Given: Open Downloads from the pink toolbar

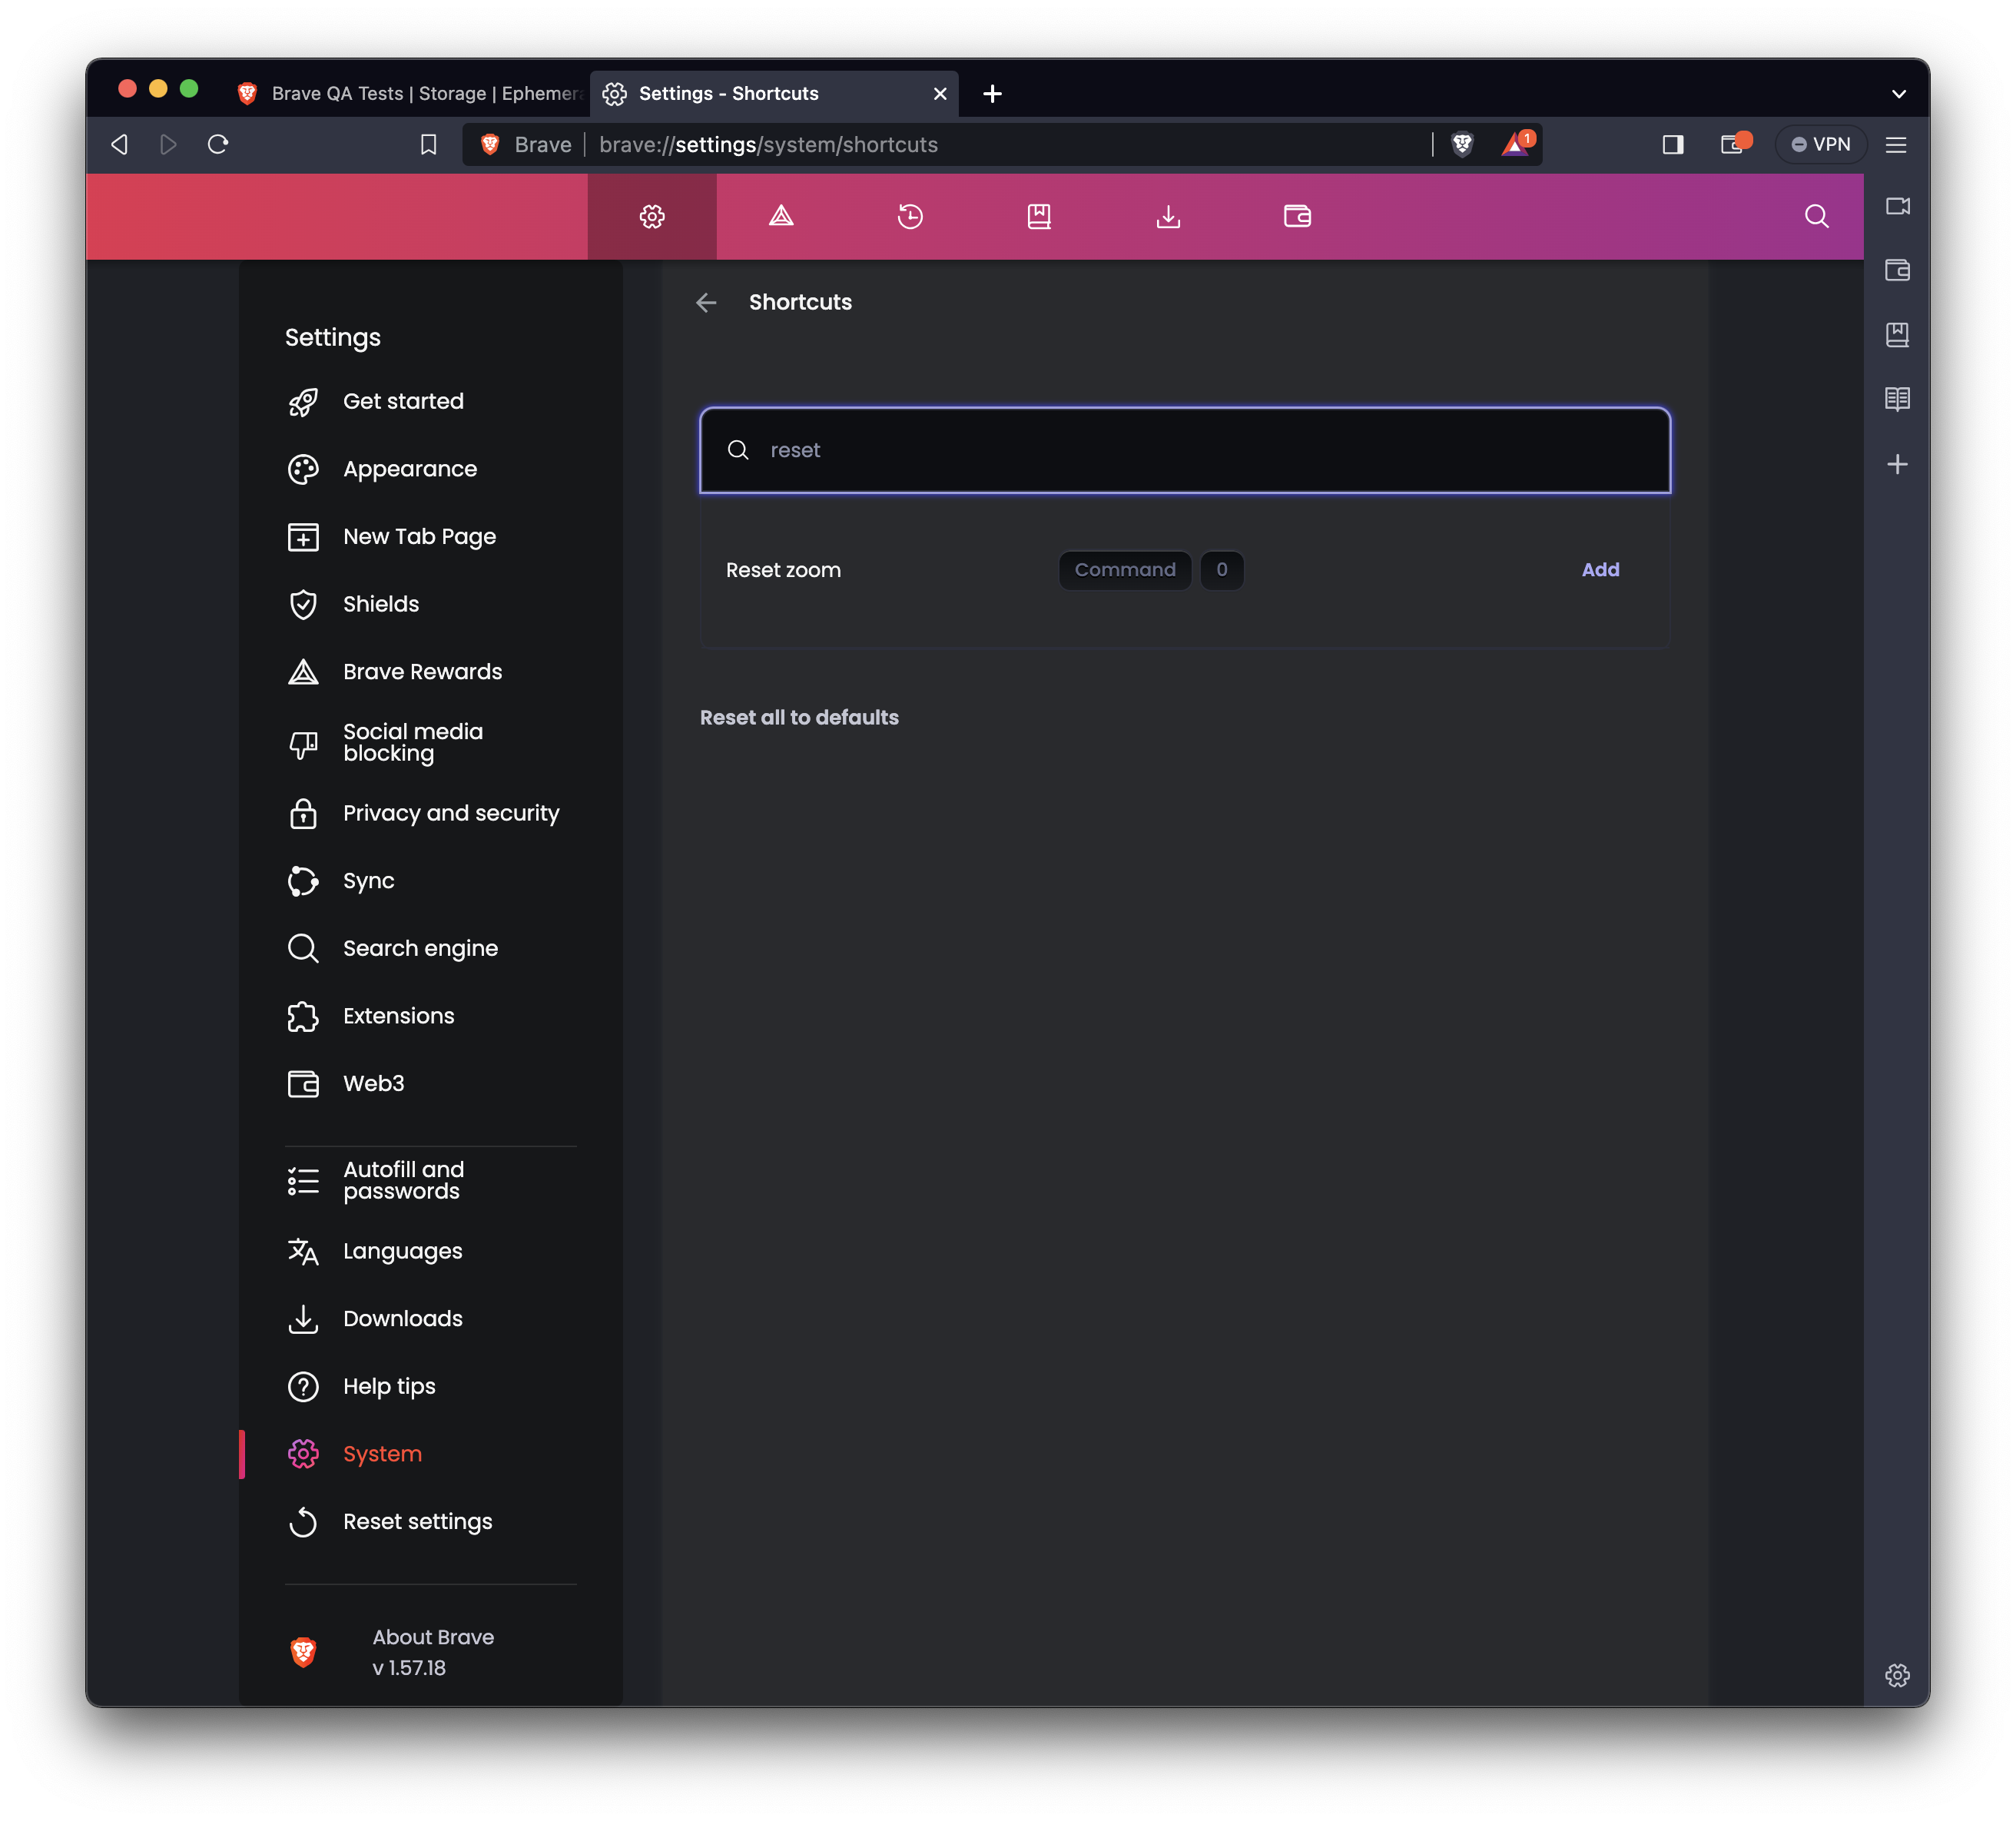Looking at the screenshot, I should pos(1168,216).
